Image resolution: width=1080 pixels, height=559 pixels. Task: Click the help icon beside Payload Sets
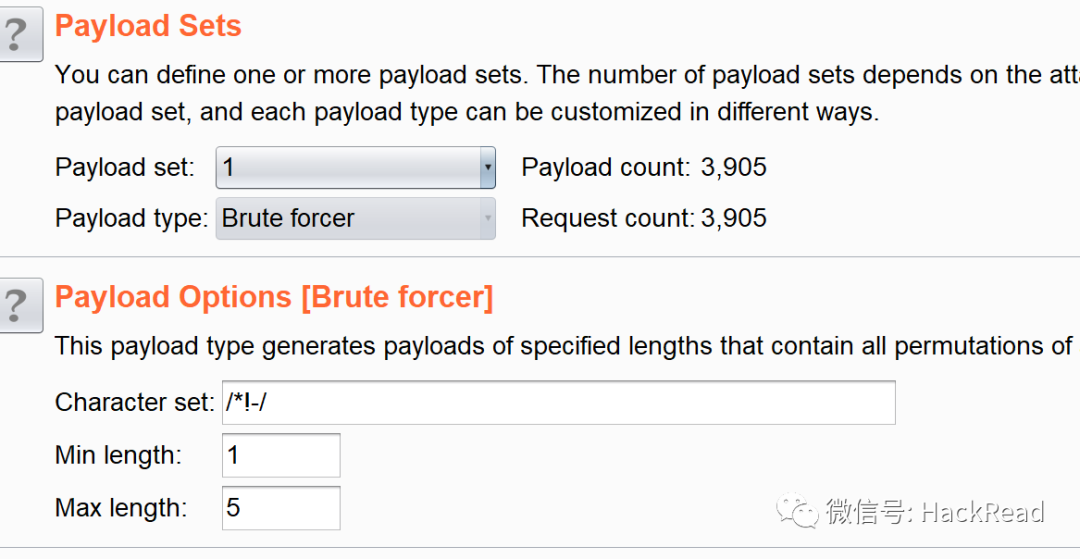tap(19, 34)
